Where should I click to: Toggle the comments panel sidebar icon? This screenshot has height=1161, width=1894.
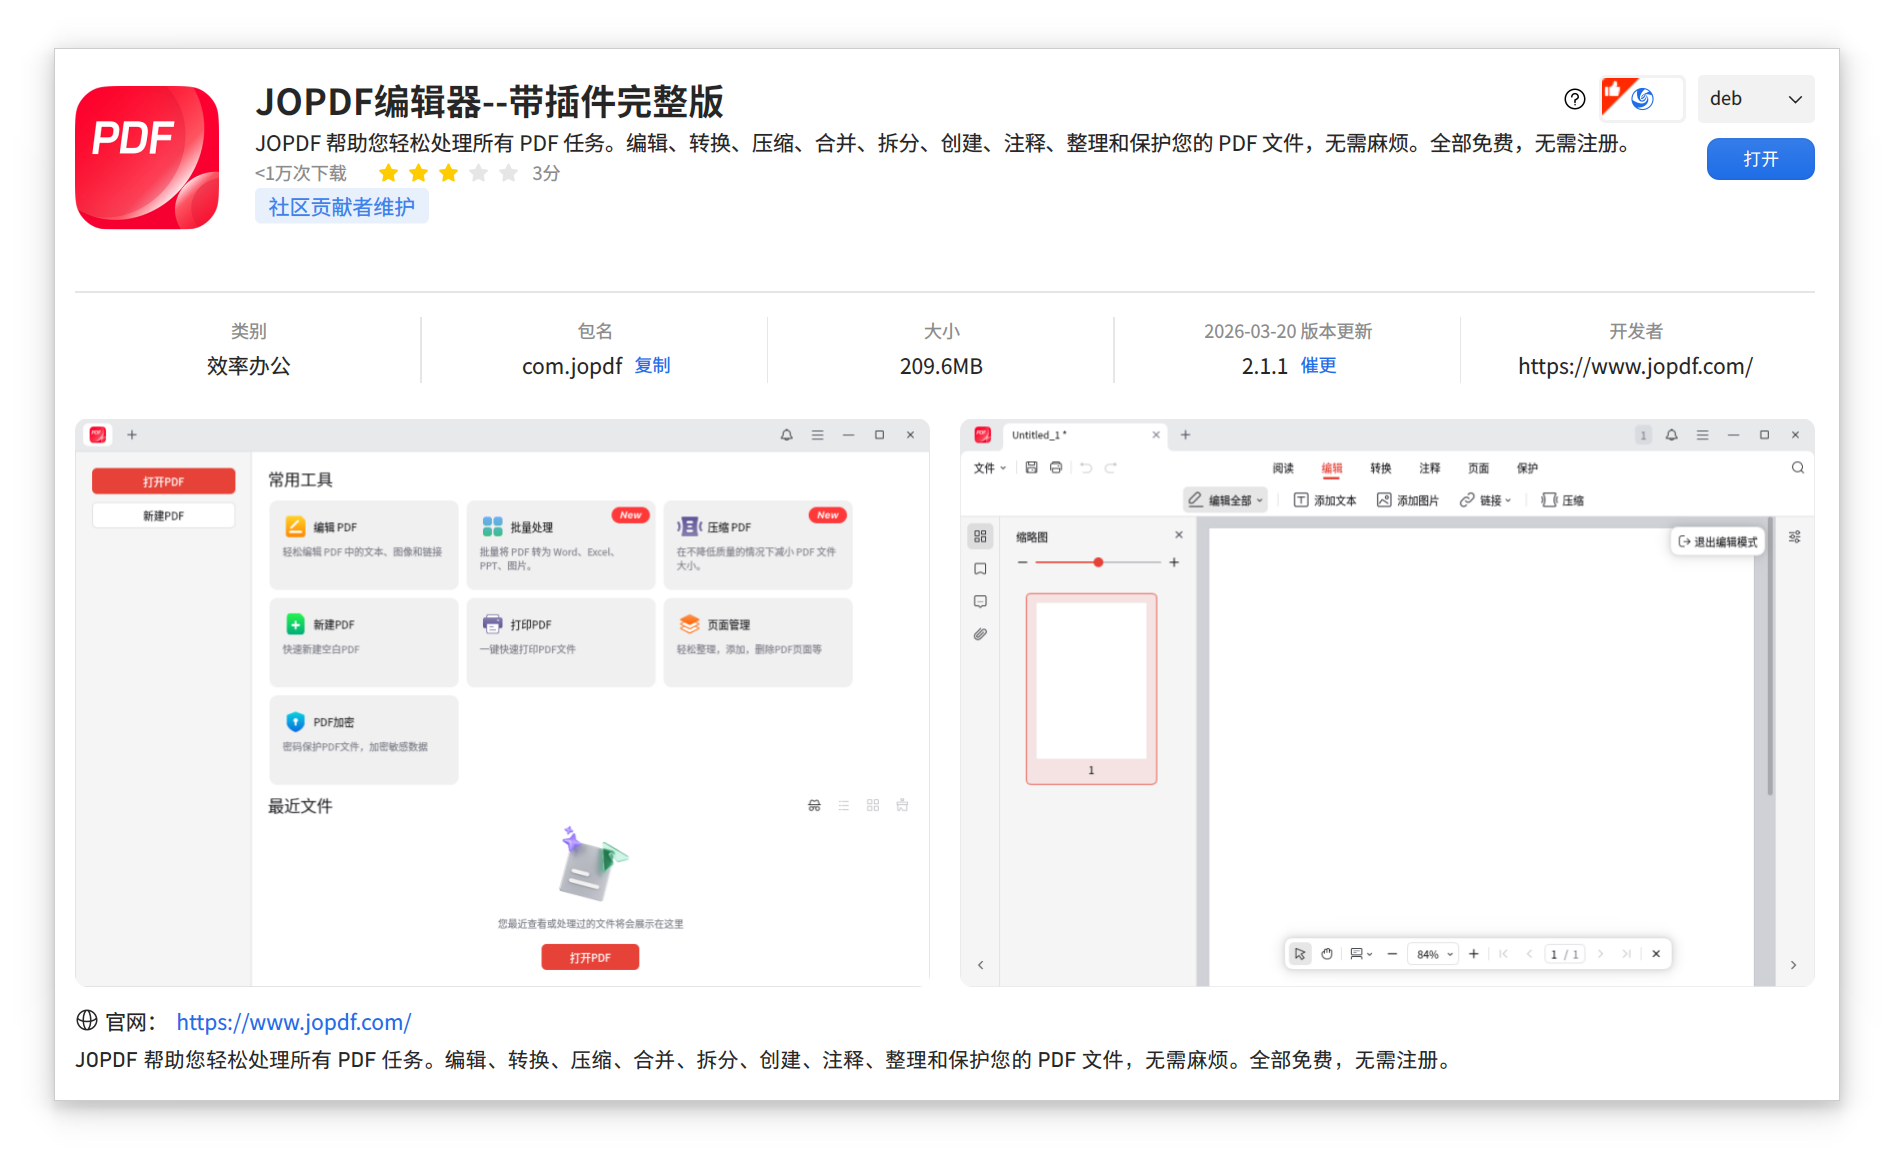click(980, 601)
